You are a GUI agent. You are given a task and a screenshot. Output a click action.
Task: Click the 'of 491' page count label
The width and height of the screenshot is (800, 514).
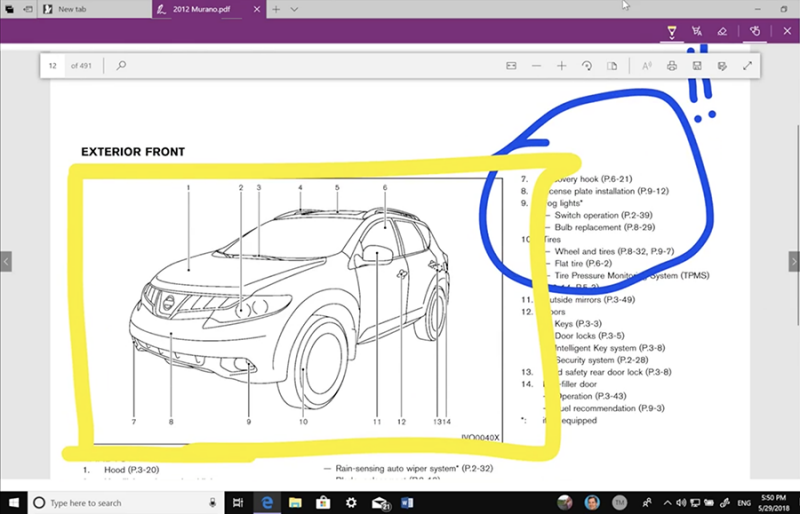click(x=81, y=65)
